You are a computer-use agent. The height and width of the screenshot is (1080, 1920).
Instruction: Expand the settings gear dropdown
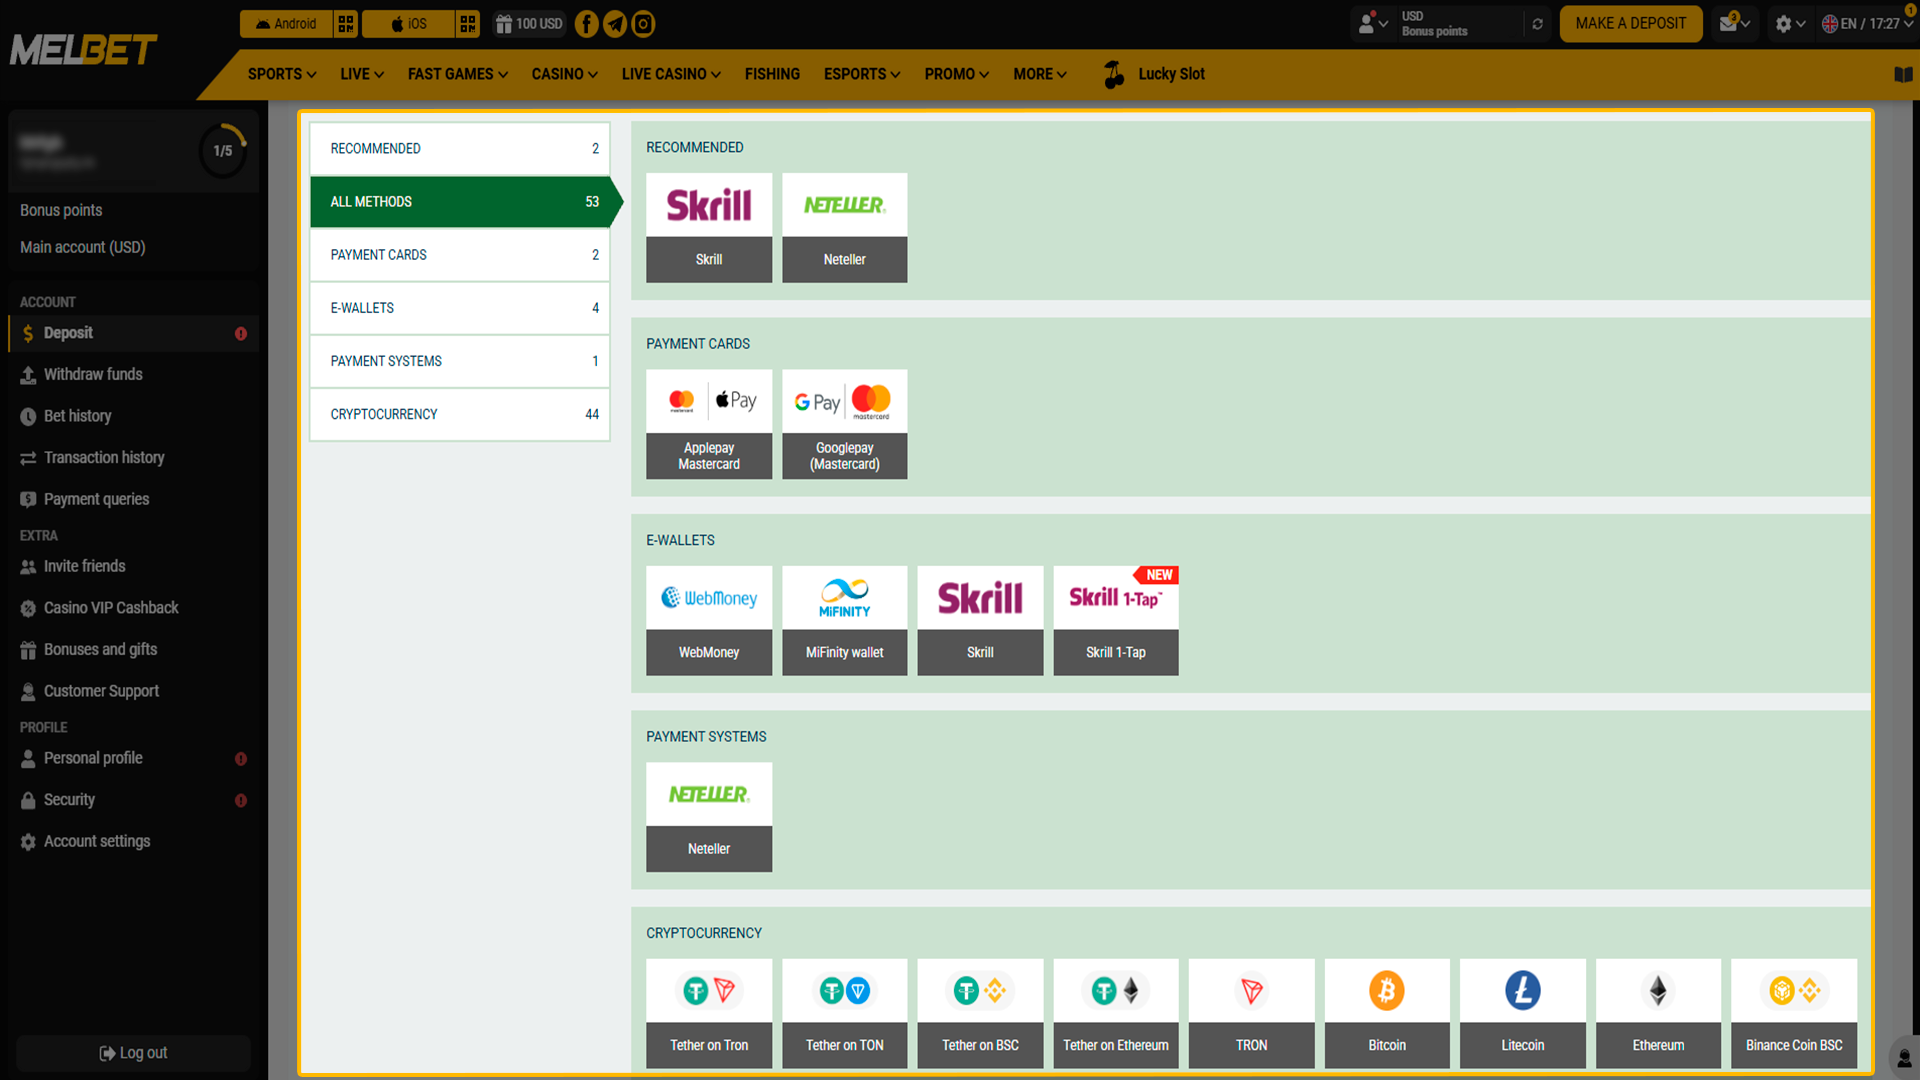[1789, 23]
